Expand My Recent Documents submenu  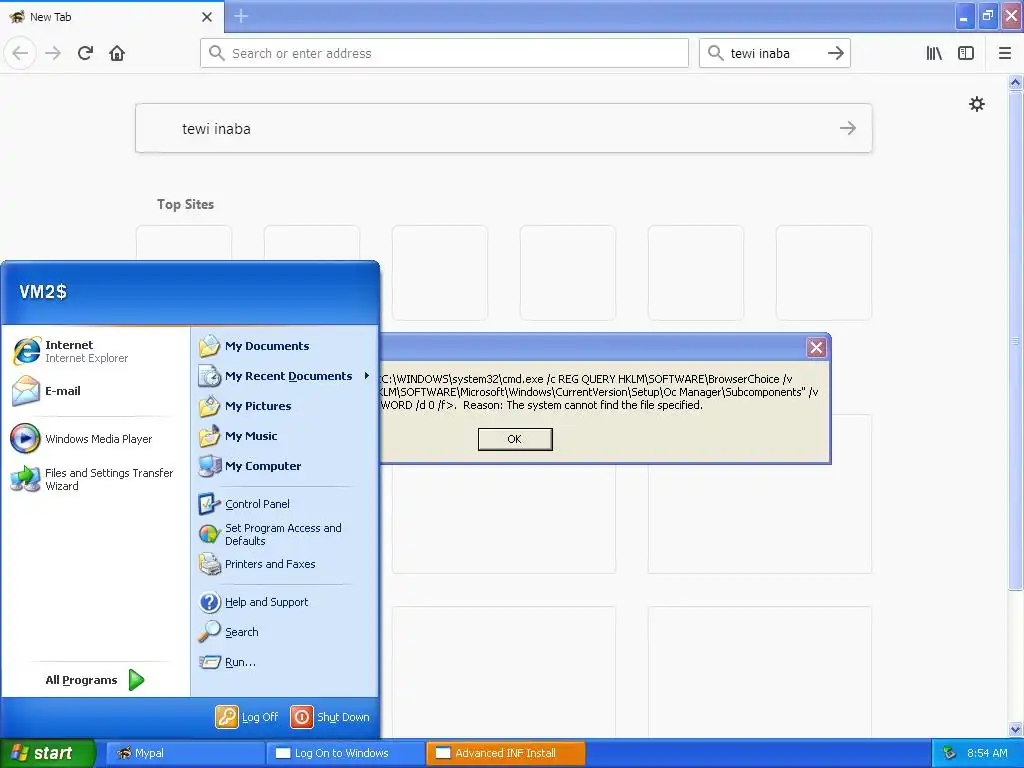[x=285, y=376]
